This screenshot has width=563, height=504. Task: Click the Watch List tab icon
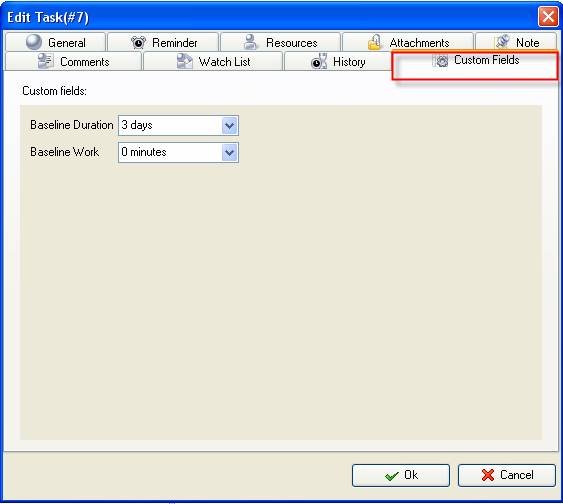[x=185, y=61]
